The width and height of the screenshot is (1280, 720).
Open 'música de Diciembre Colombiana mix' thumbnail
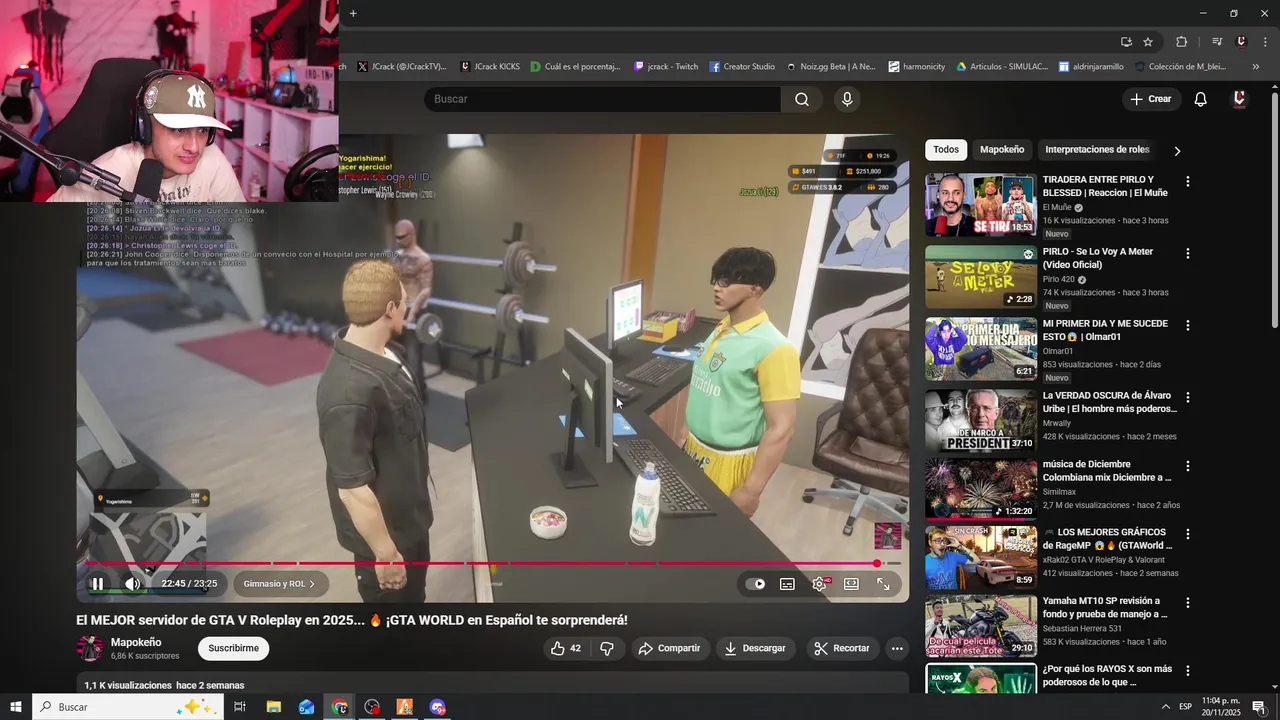[x=981, y=489]
